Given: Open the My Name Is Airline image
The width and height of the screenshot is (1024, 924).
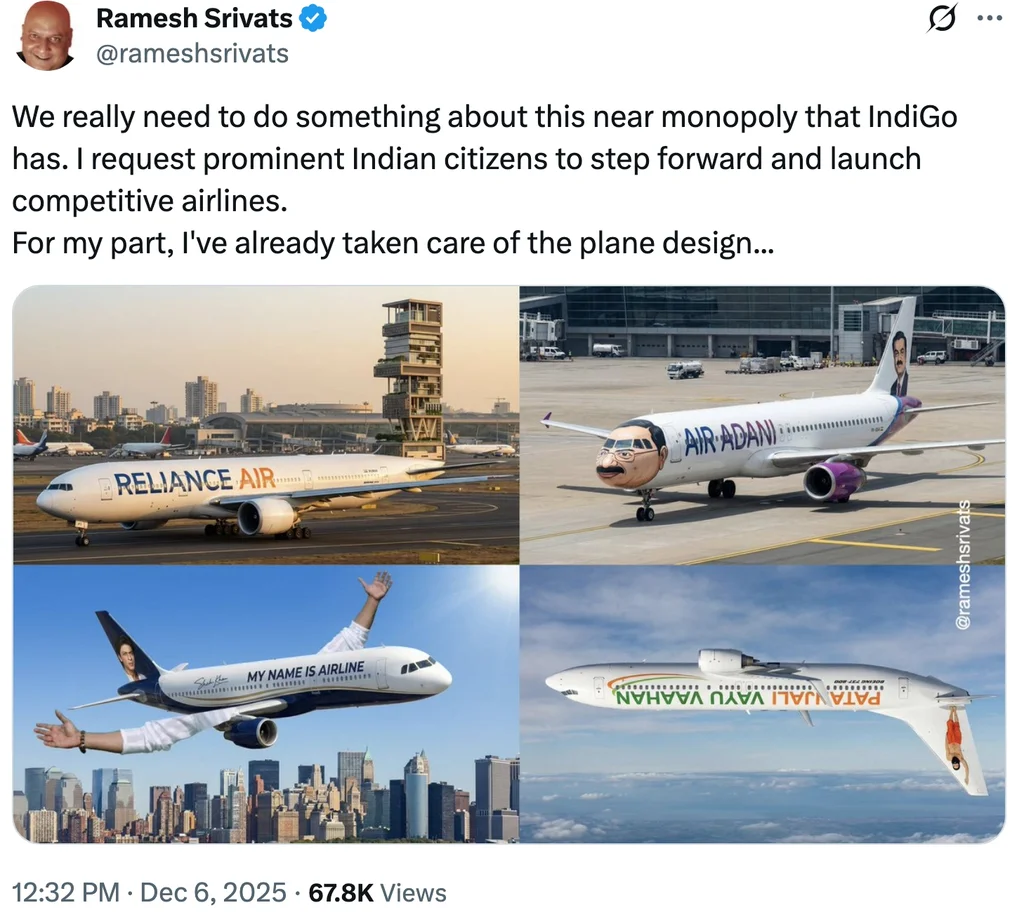Looking at the screenshot, I should pyautogui.click(x=266, y=704).
